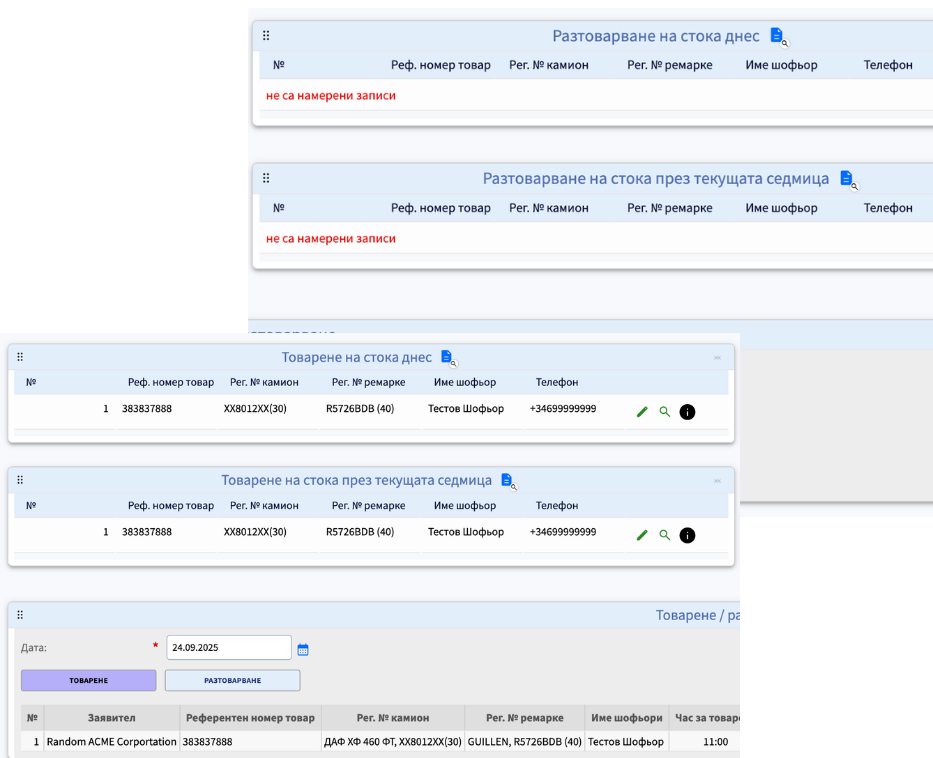
Task: Show info for today's loading record
Action: point(687,412)
